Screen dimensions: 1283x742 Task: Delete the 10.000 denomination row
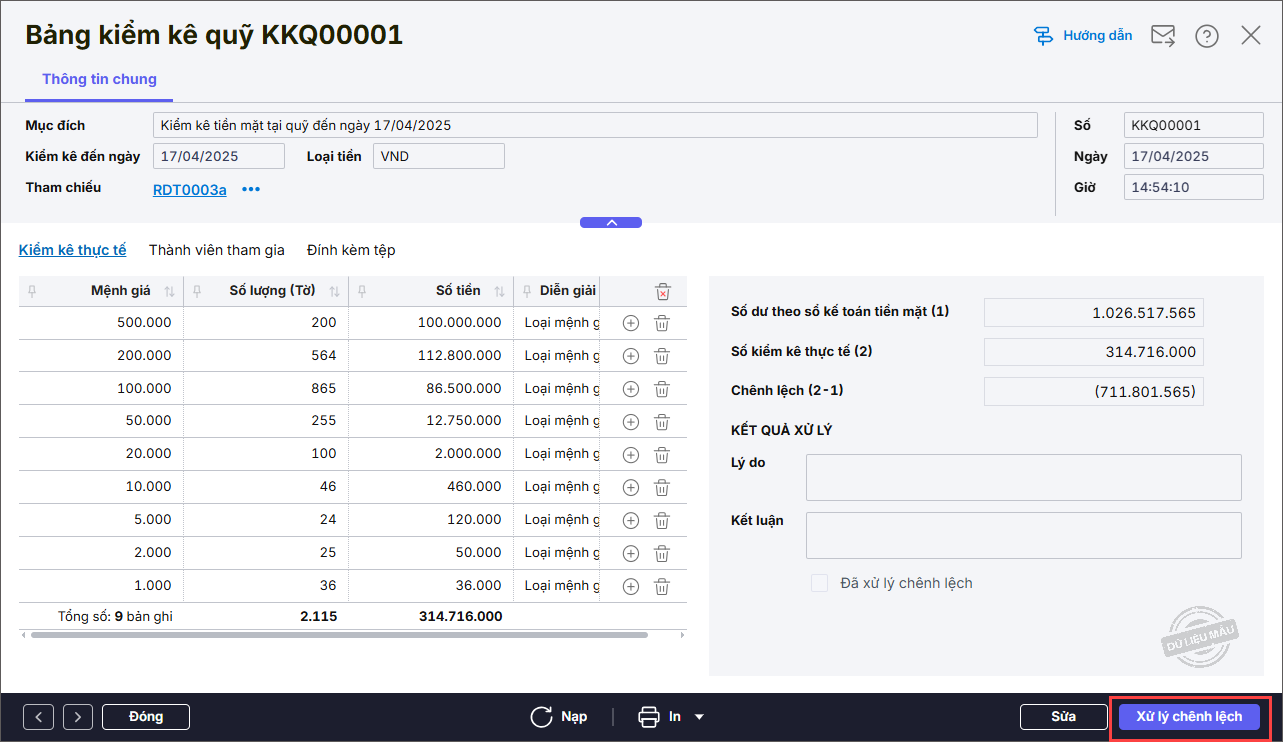point(661,487)
